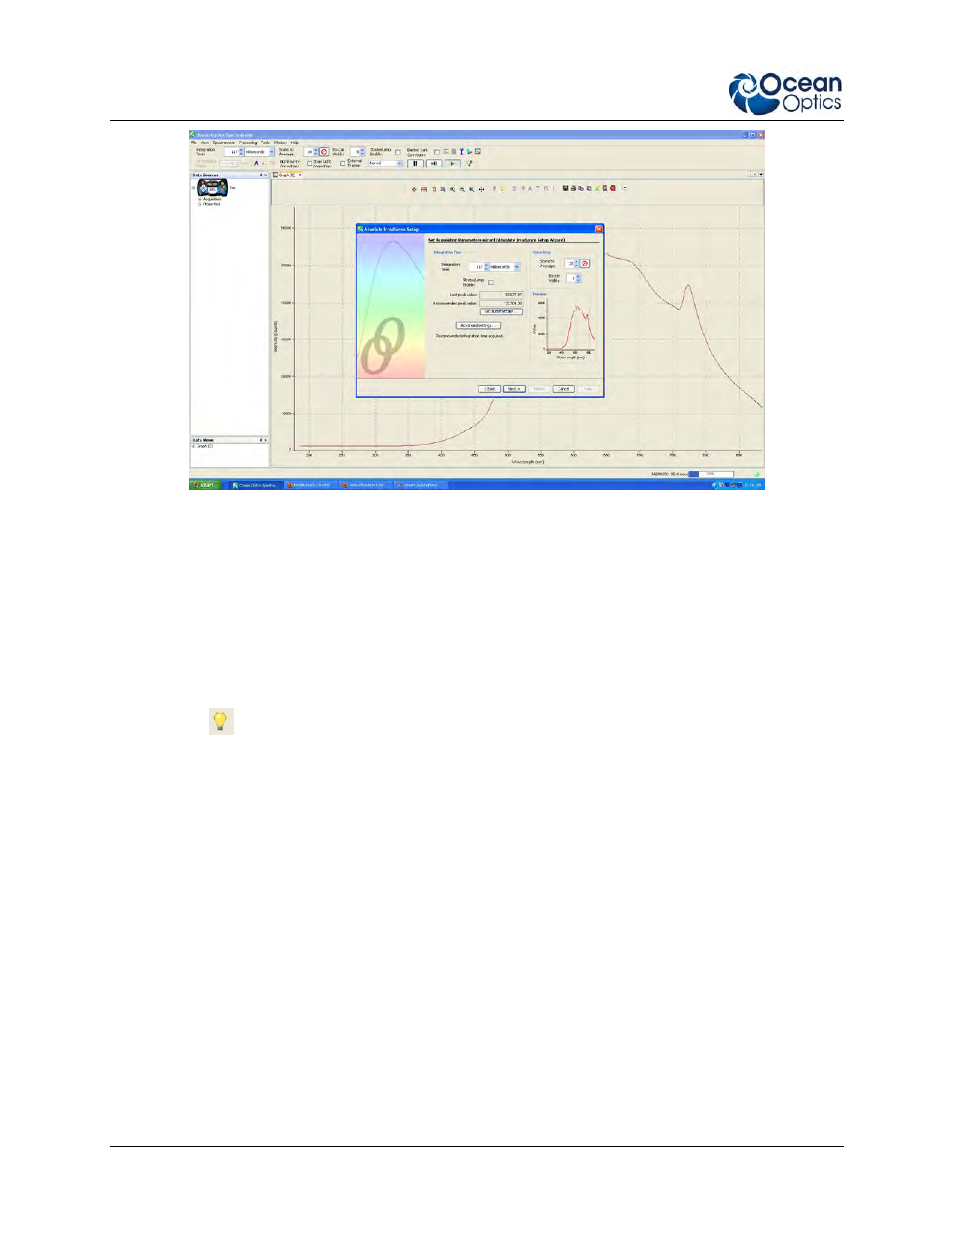Click the T transmission mode icon
Screen dimensions: 954x1235
tap(538, 189)
